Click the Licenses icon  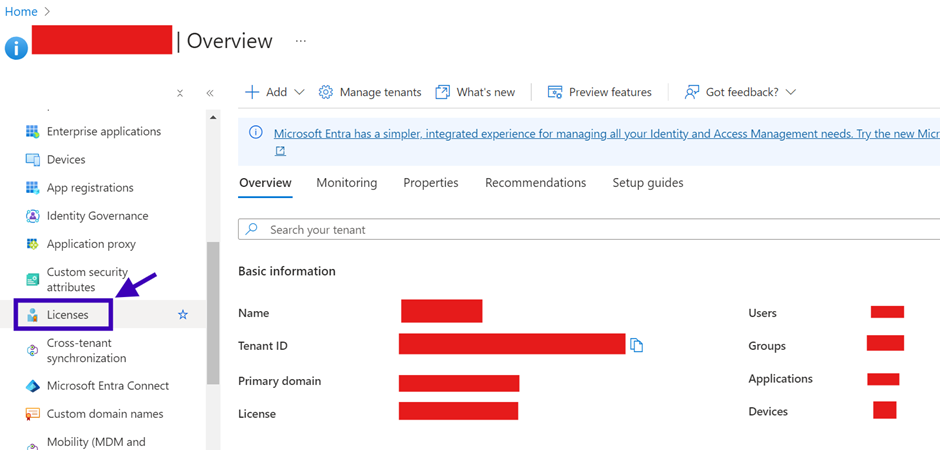coord(32,315)
